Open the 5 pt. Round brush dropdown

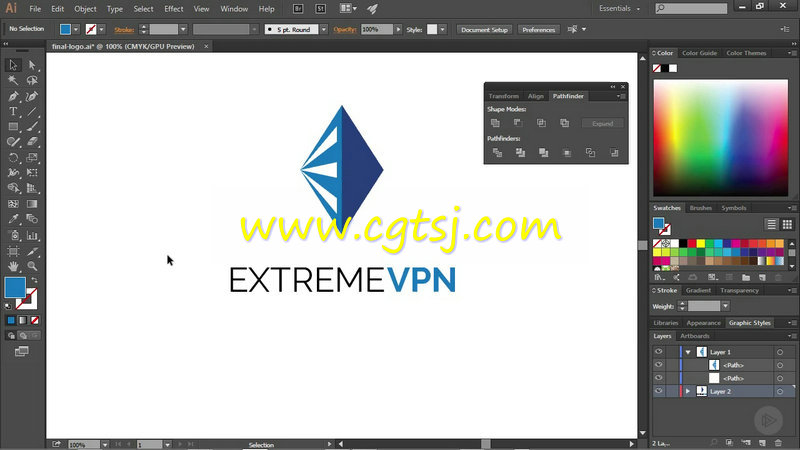(x=323, y=30)
